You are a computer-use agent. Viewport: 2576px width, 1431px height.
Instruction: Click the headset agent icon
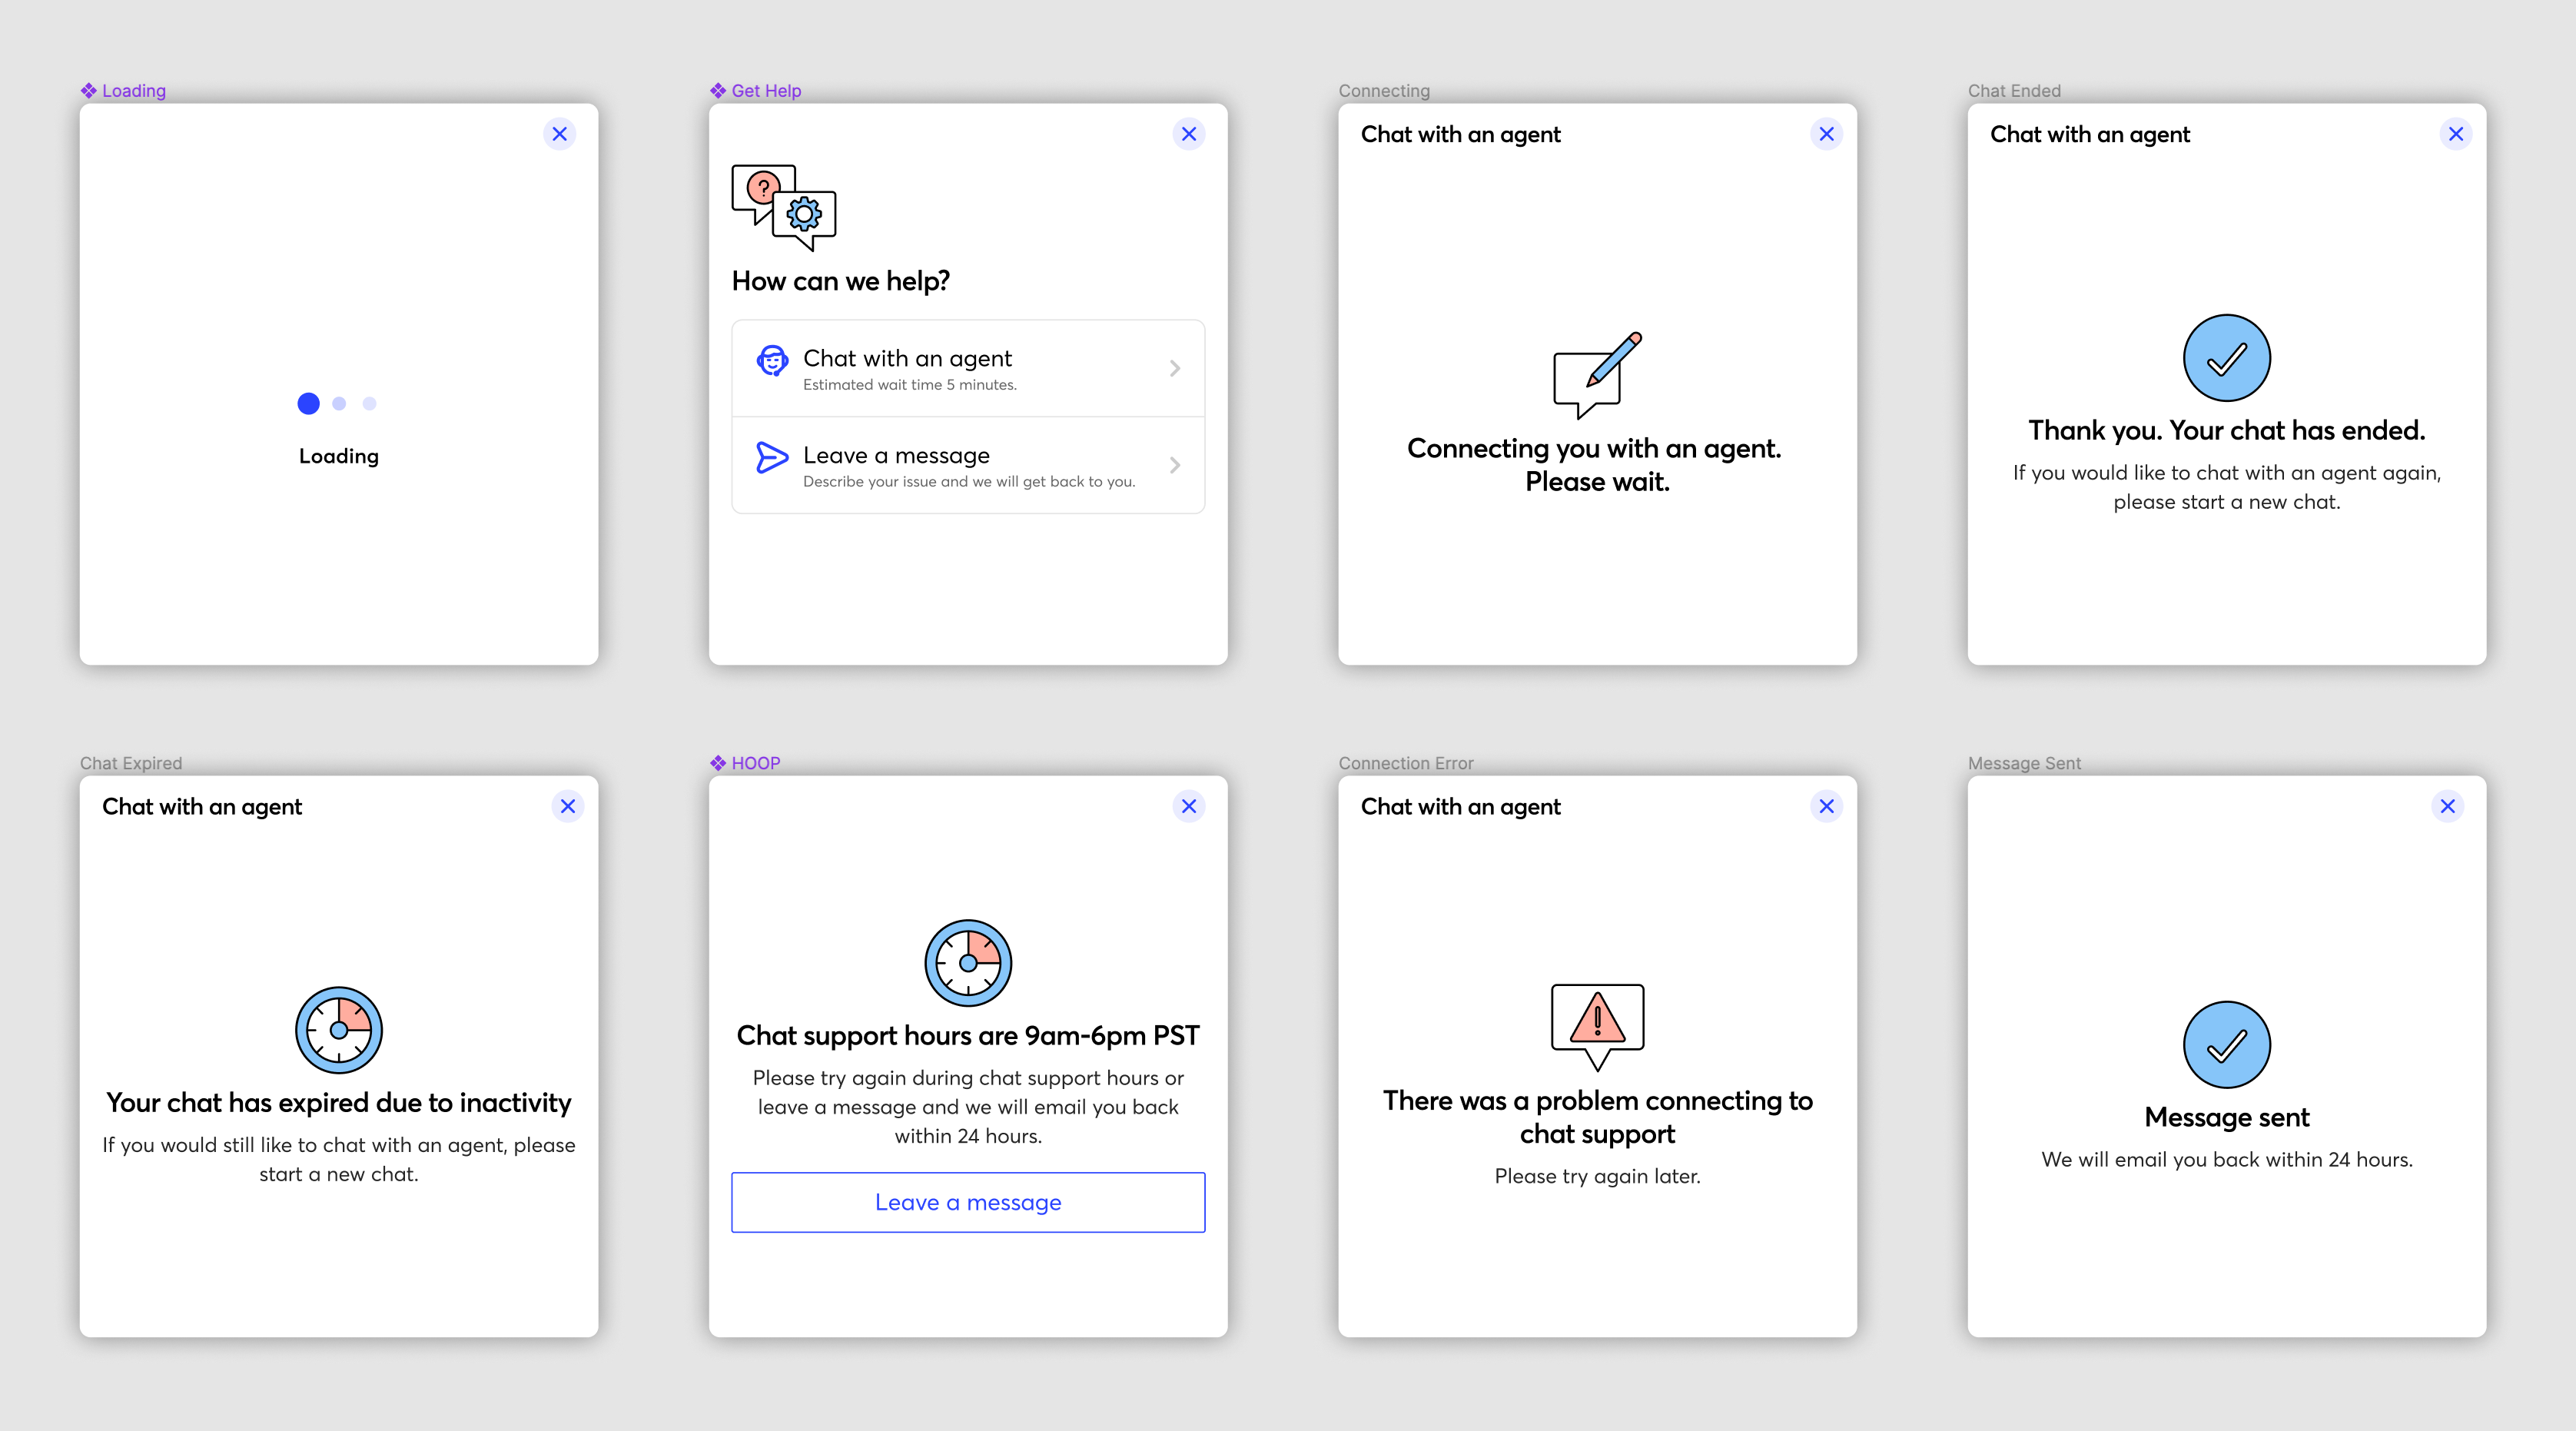[772, 360]
